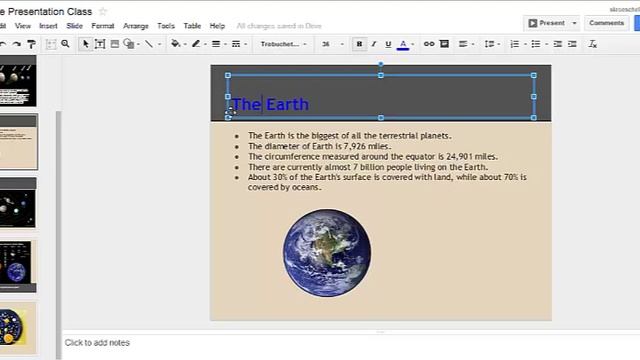640x360 pixels.
Task: Click the shape tool icon
Action: coord(129,44)
